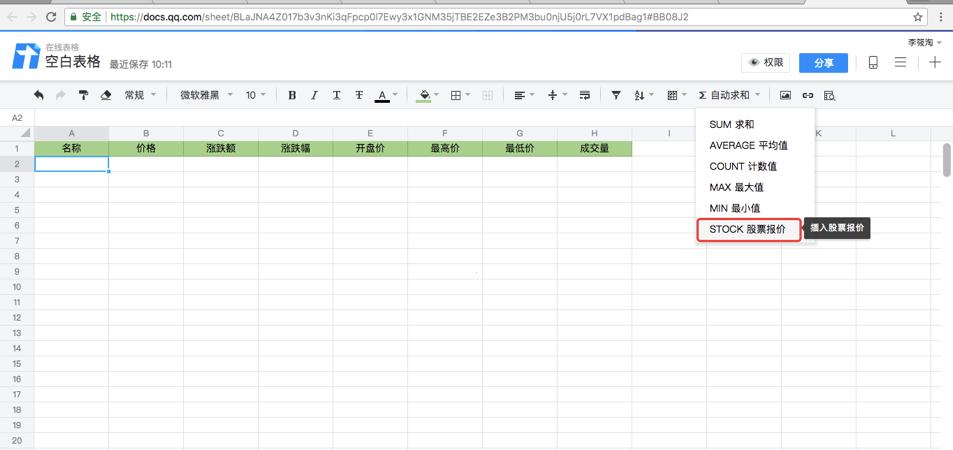Viewport: 953px width, 450px height.
Task: Click the cell borders icon
Action: pos(456,95)
